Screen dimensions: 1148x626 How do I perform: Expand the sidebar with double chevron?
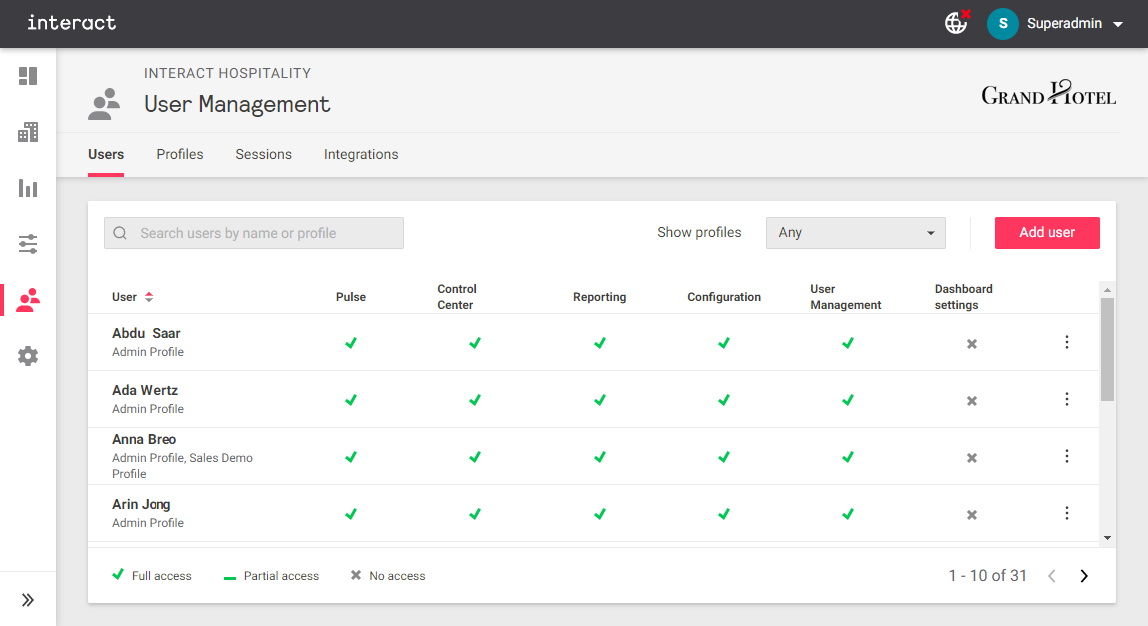28,600
